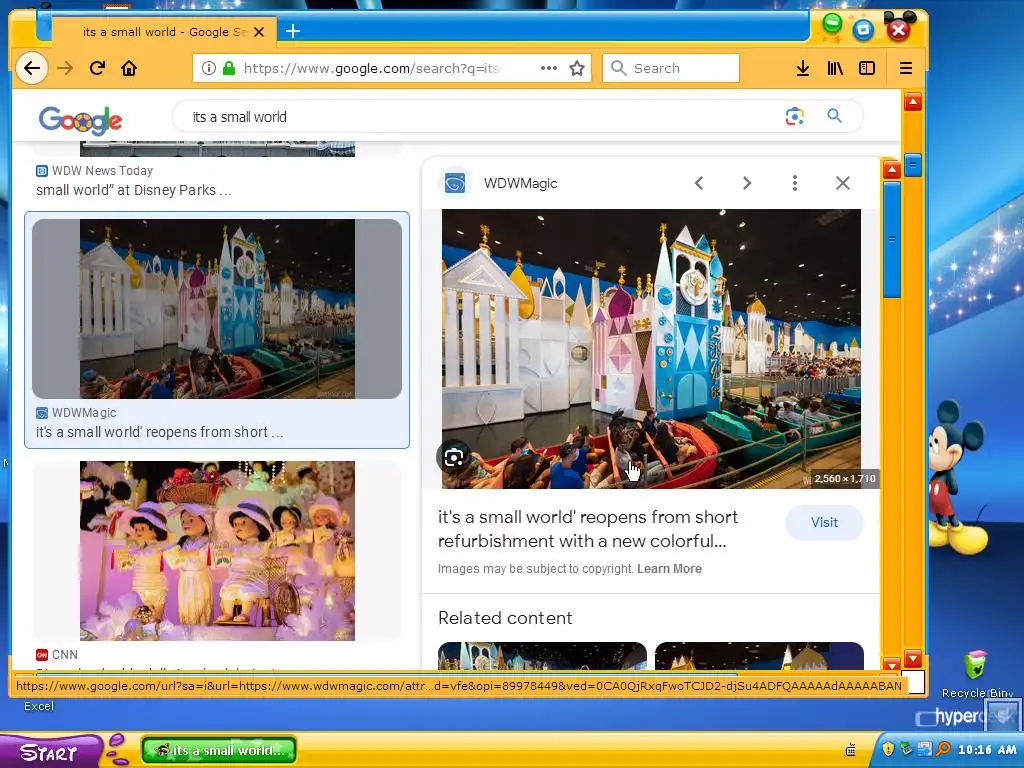Click the security shield tray icon

coord(887,749)
